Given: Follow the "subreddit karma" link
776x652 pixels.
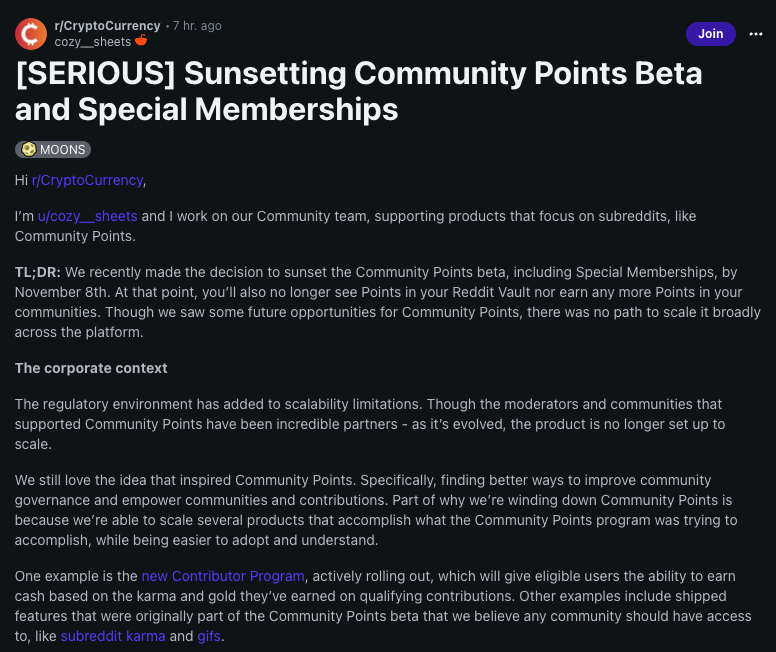Looking at the screenshot, I should click(113, 636).
